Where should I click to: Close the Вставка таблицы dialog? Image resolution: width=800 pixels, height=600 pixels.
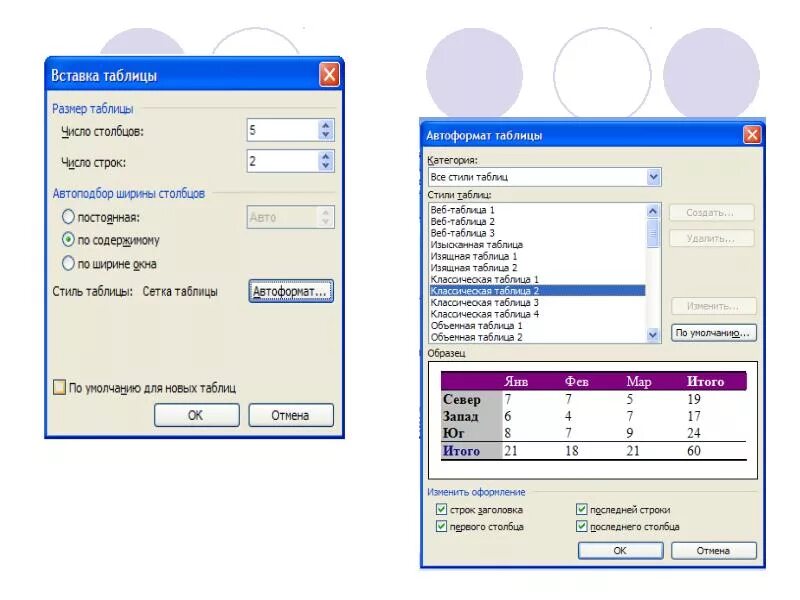pyautogui.click(x=329, y=75)
